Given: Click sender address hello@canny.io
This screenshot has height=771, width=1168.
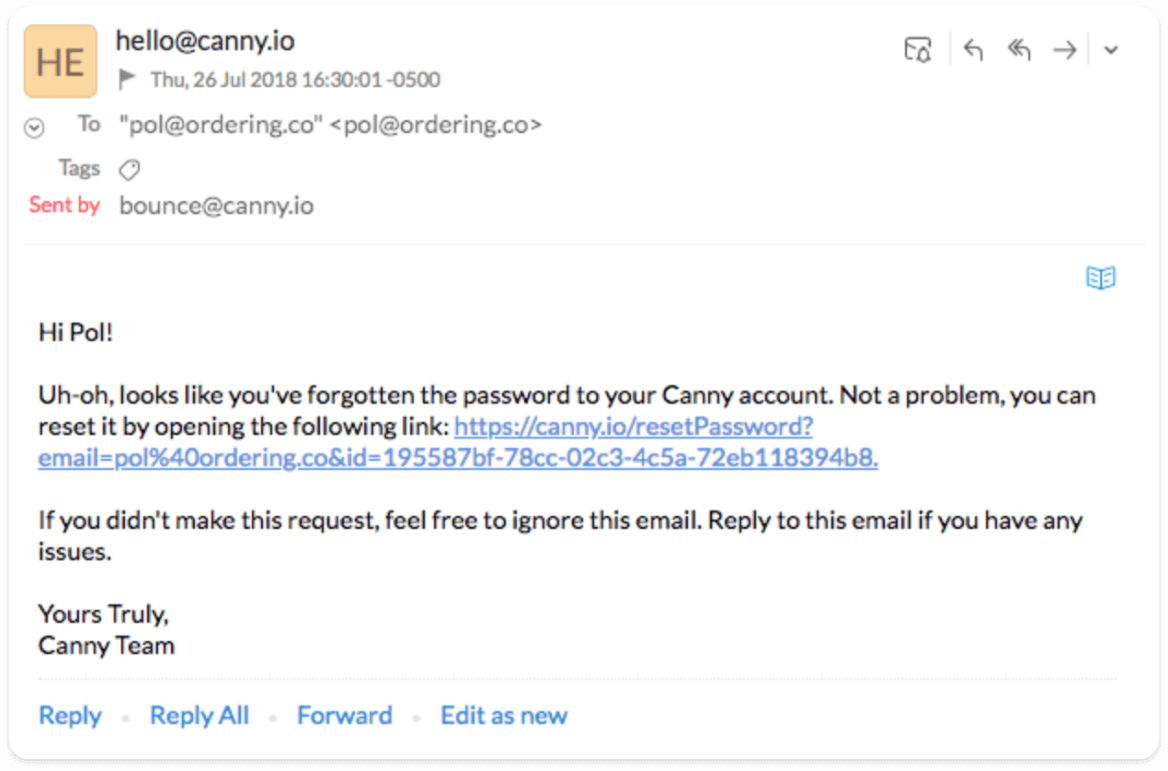Looking at the screenshot, I should pyautogui.click(x=205, y=41).
